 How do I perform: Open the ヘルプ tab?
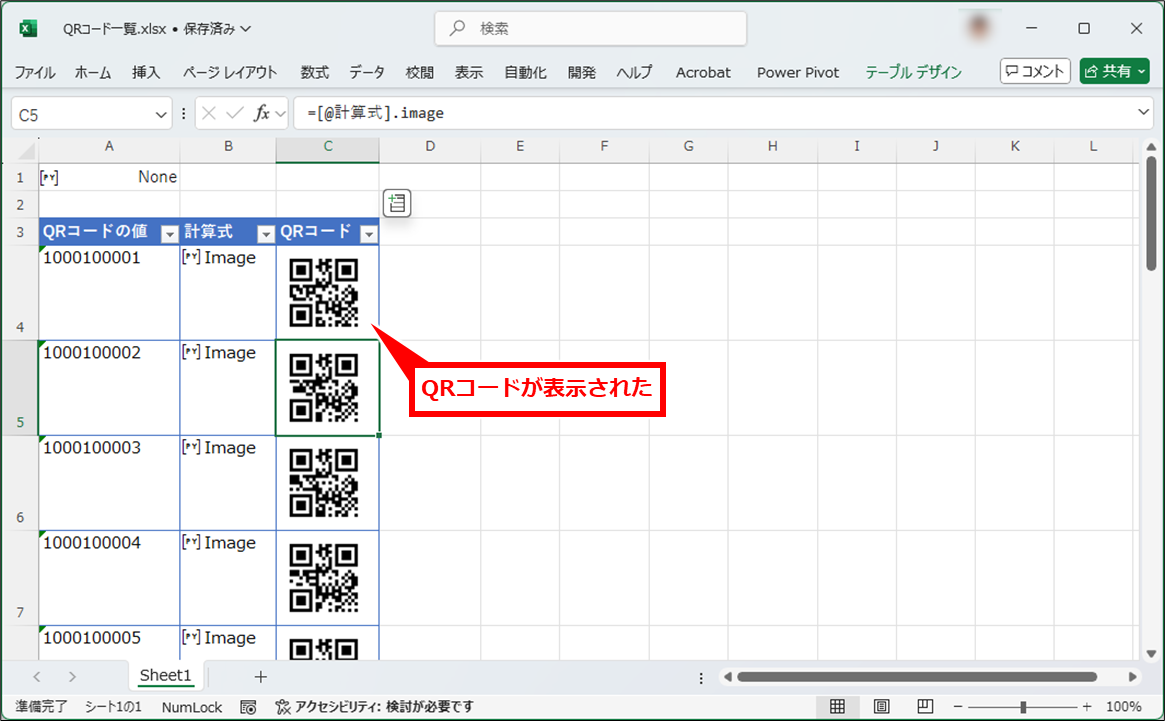tap(634, 72)
